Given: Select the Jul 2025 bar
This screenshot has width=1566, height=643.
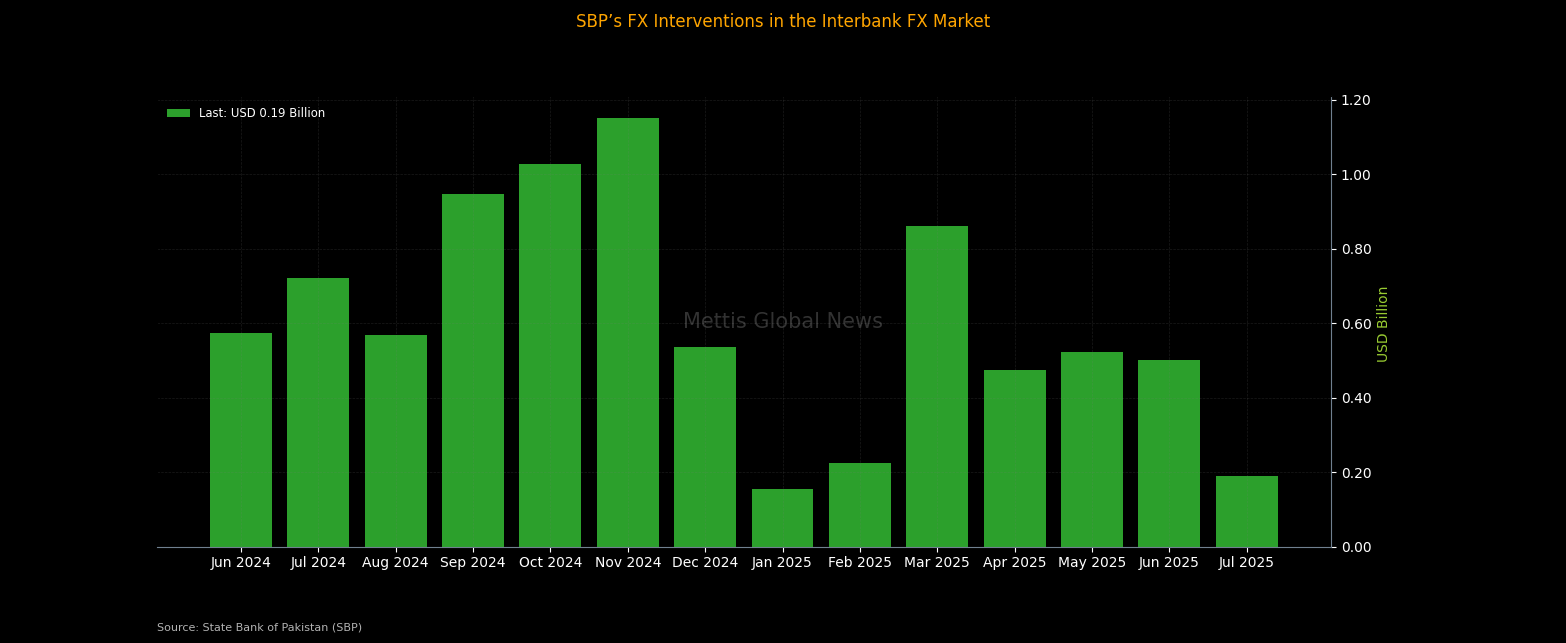Looking at the screenshot, I should tap(1246, 511).
